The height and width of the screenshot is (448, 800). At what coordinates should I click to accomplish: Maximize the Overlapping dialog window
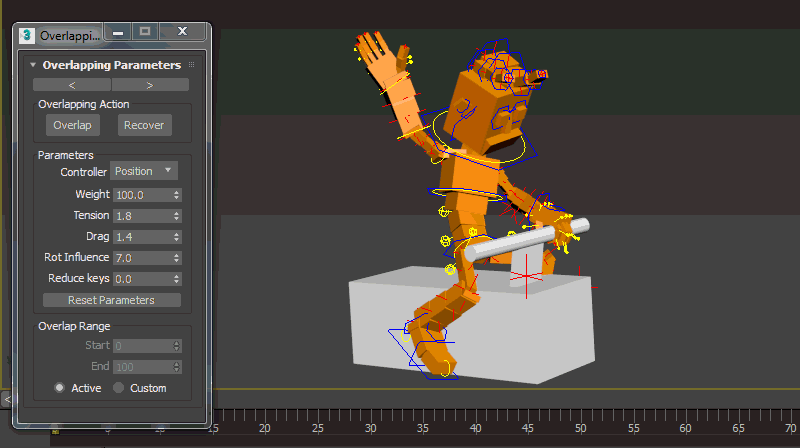pyautogui.click(x=145, y=33)
